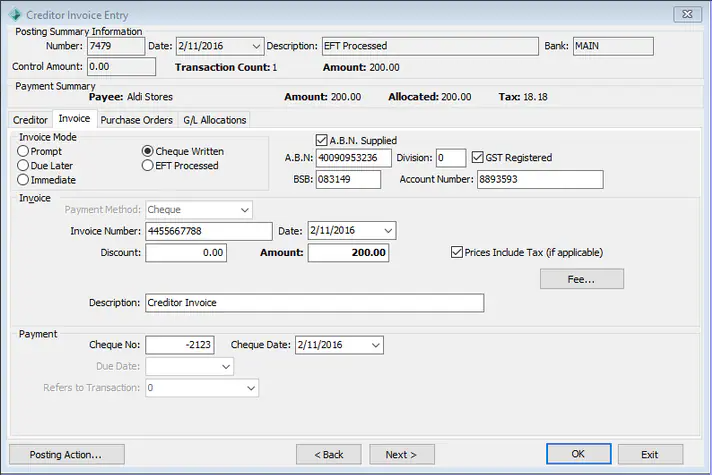Open the Cheque Date dropdown
Screen dimensions: 712x475
pos(376,345)
